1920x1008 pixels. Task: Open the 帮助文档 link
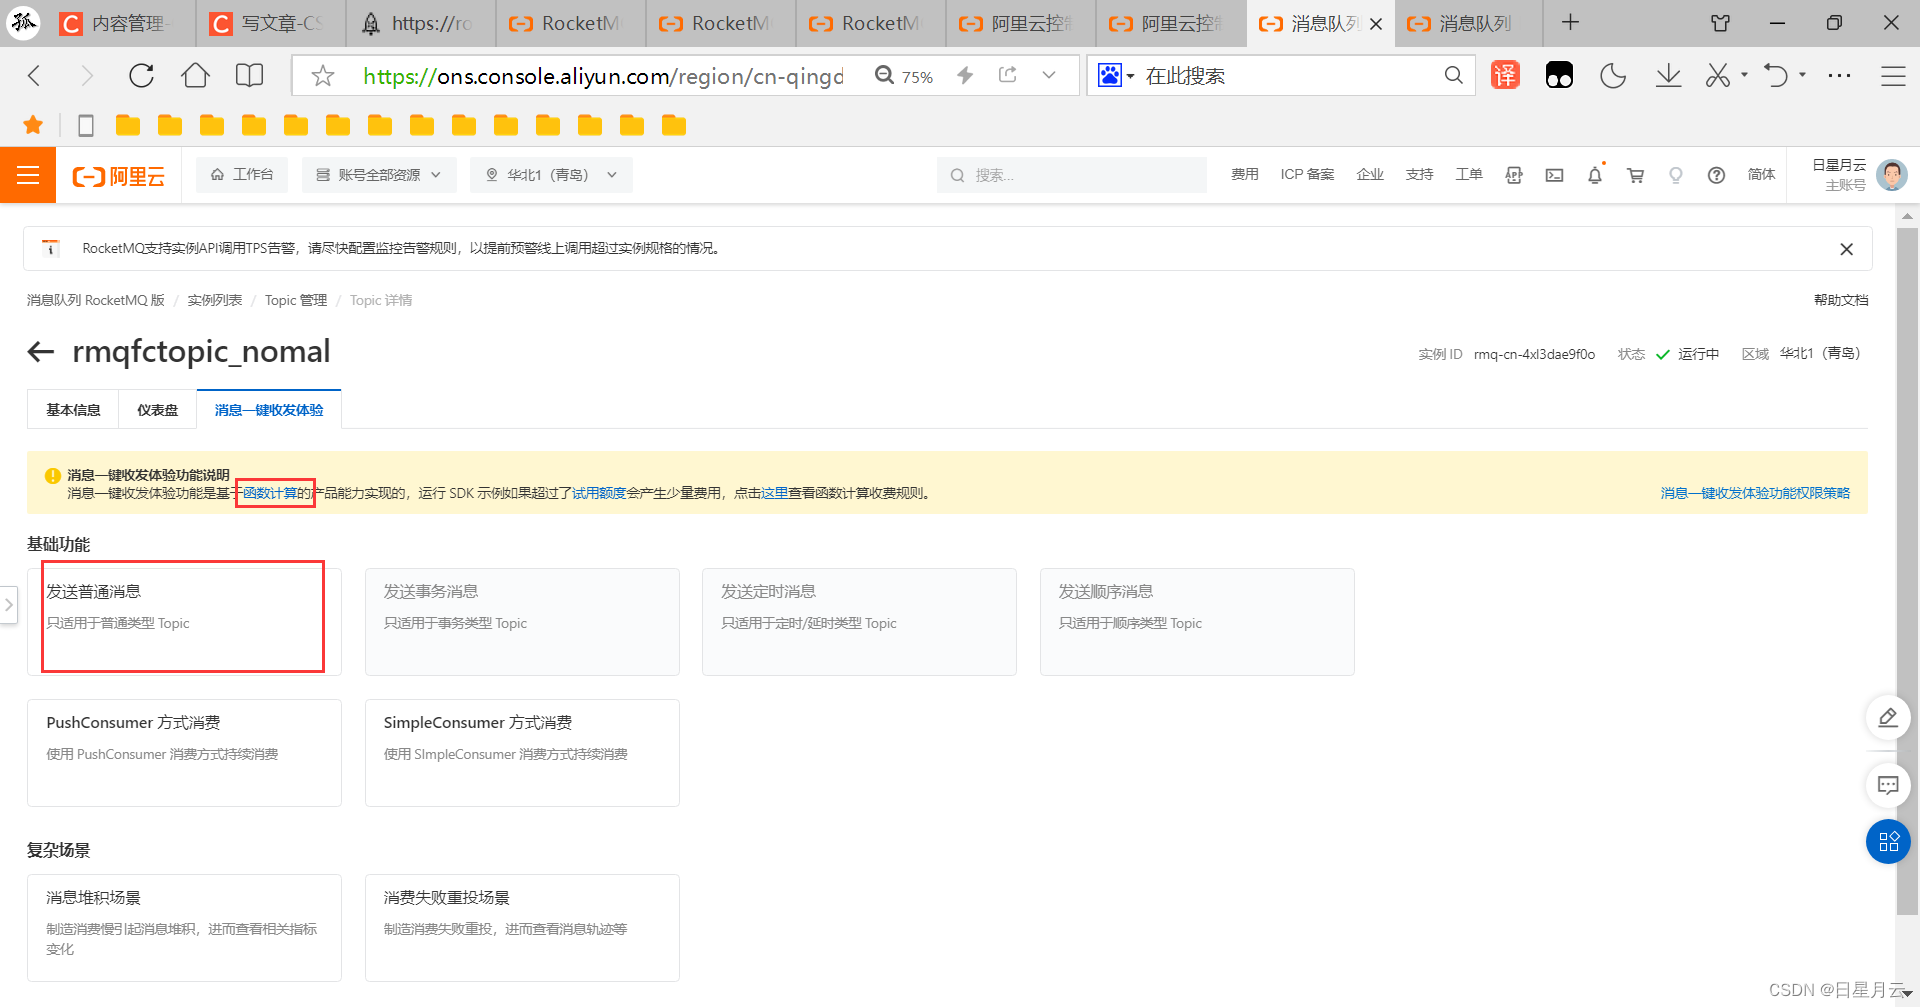click(1841, 300)
